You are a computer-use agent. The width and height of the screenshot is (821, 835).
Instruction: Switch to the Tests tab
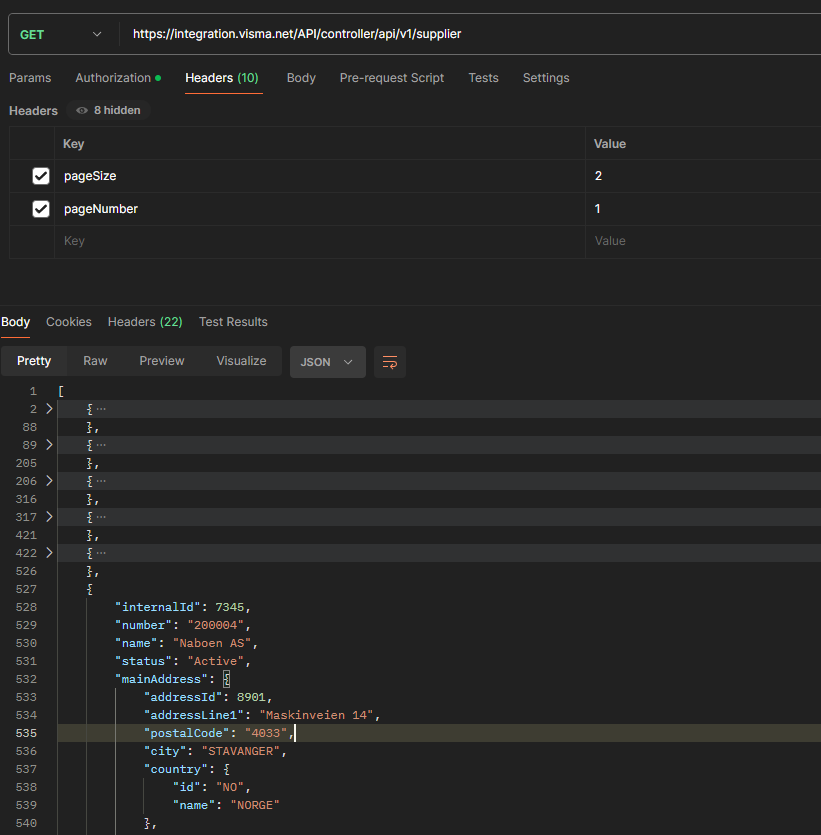[483, 78]
